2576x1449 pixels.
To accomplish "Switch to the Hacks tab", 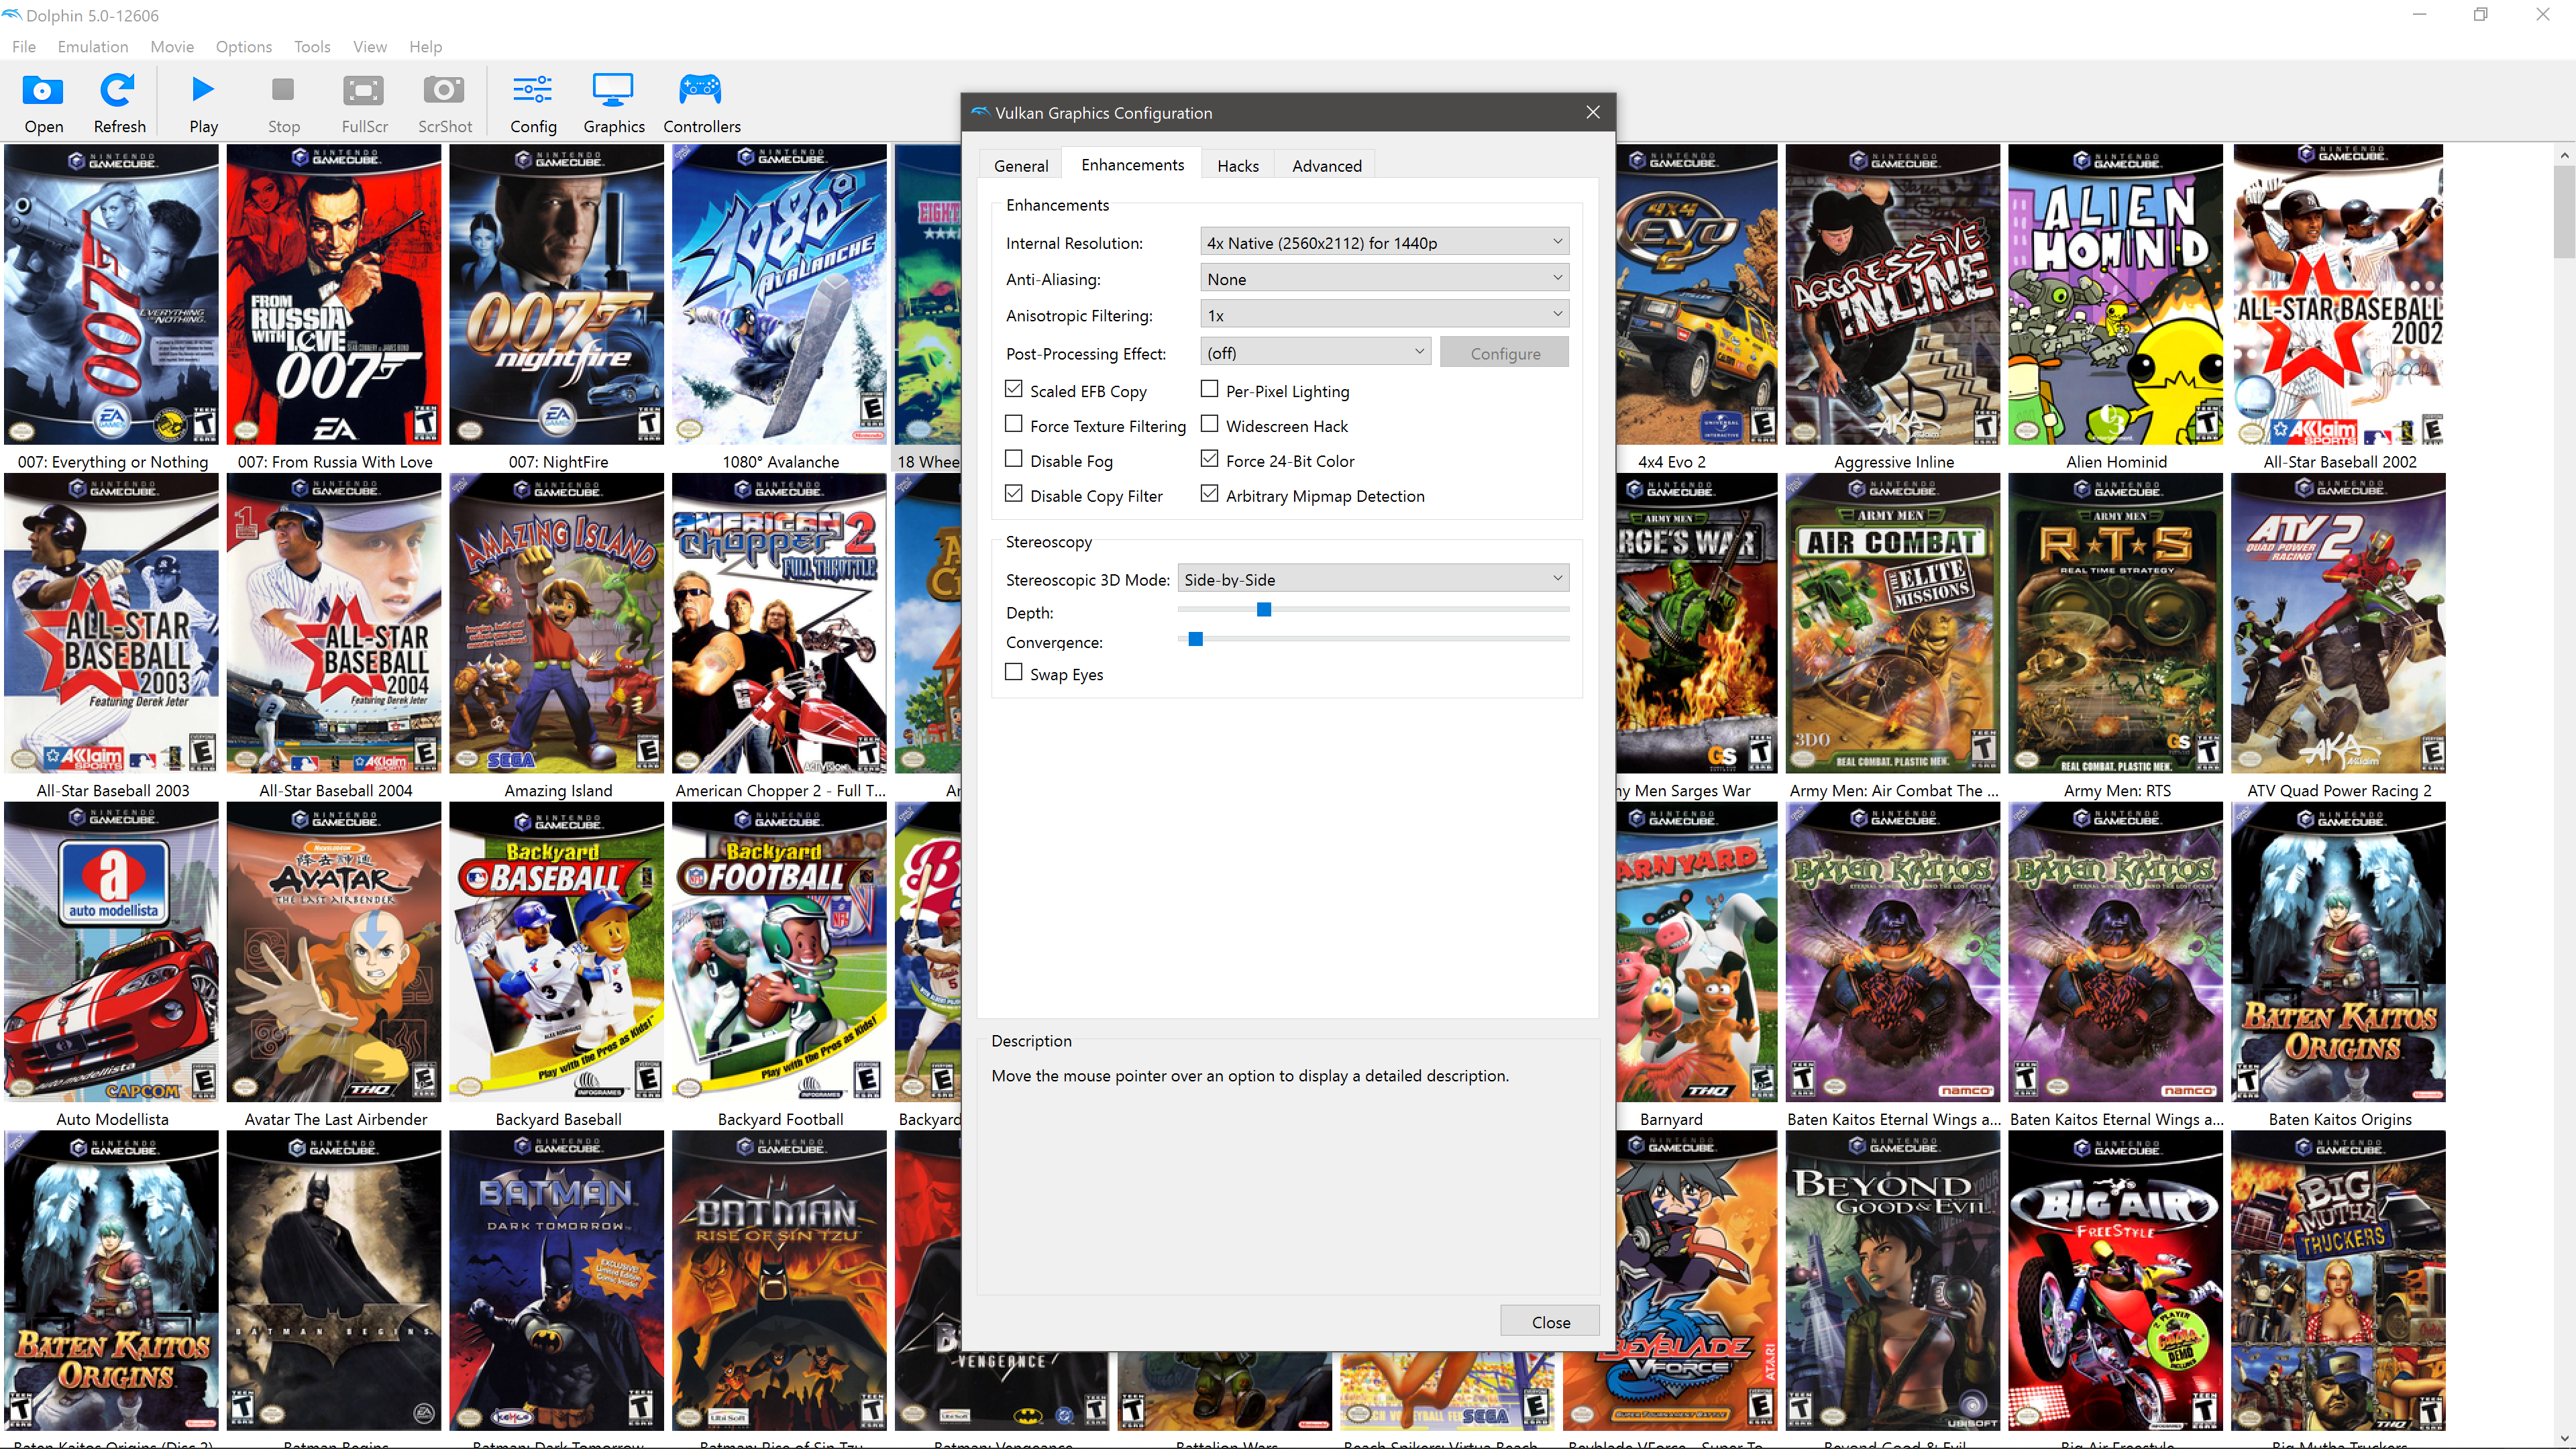I will pos(1238,166).
